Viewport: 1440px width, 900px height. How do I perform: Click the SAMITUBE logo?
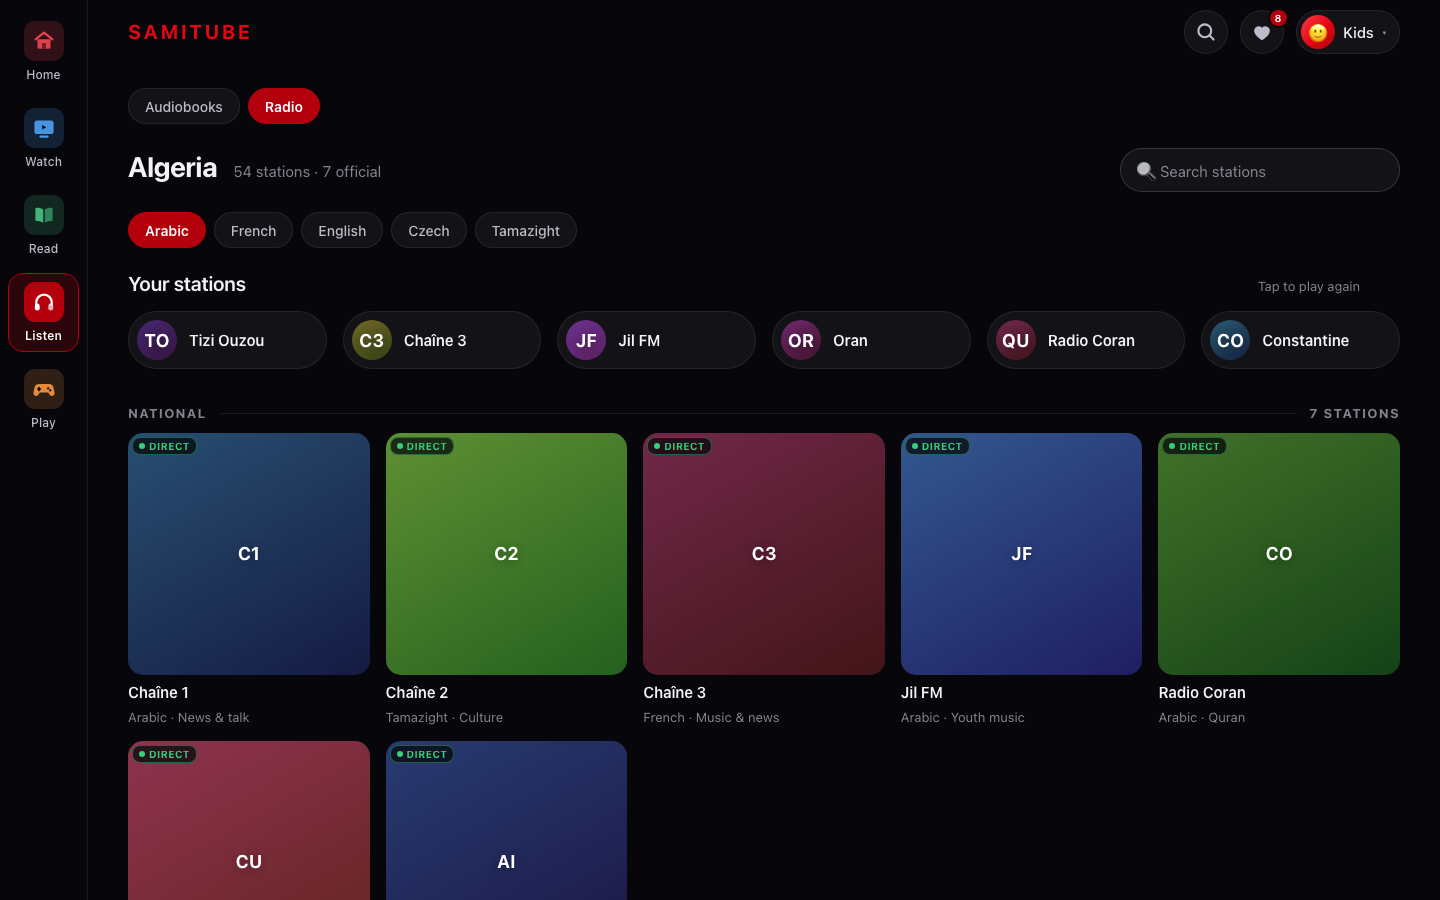[190, 32]
